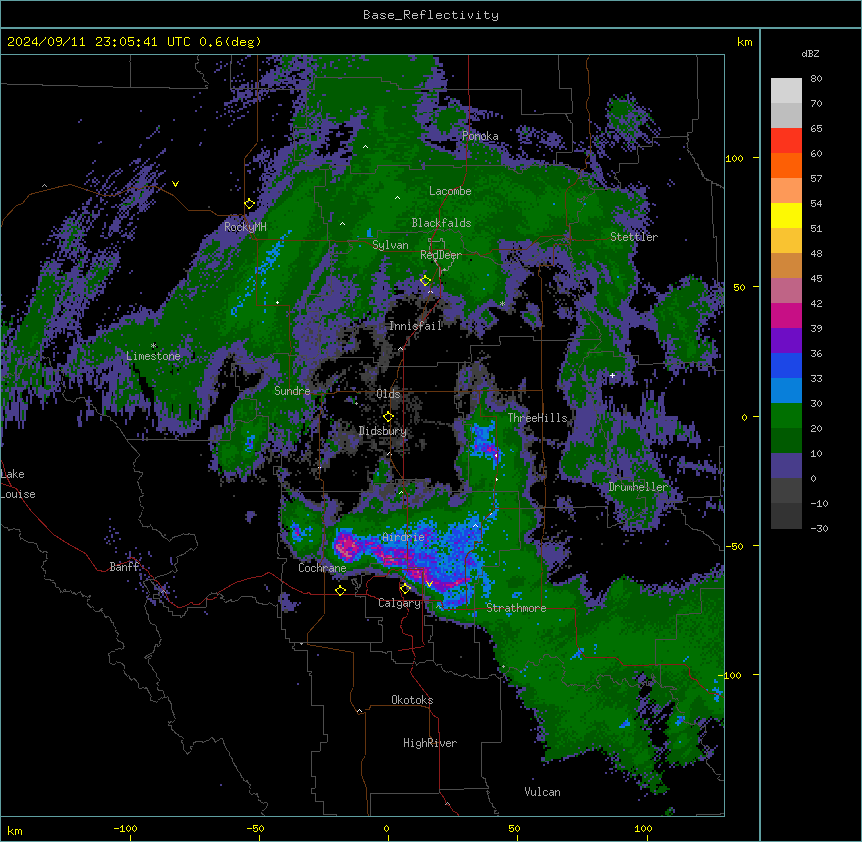Click the km unit label at bottom-left
This screenshot has height=842, width=862.
[x=15, y=831]
